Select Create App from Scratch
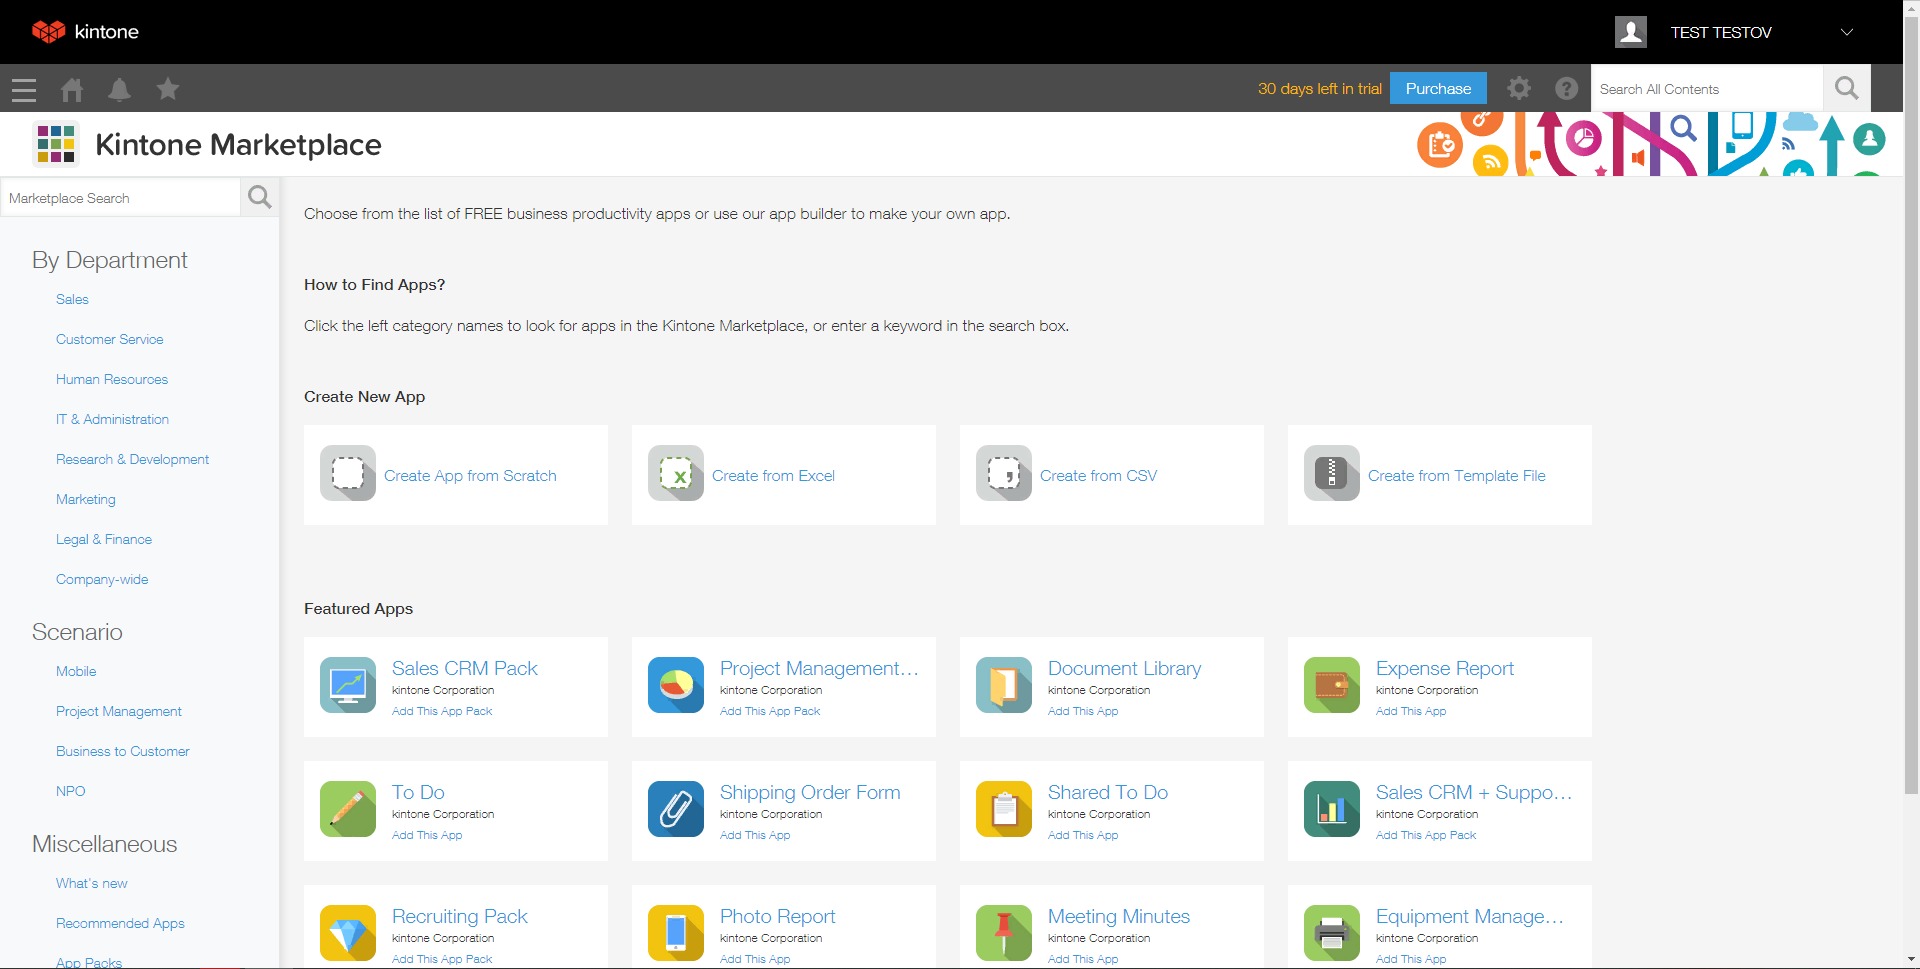The width and height of the screenshot is (1920, 969). (470, 476)
